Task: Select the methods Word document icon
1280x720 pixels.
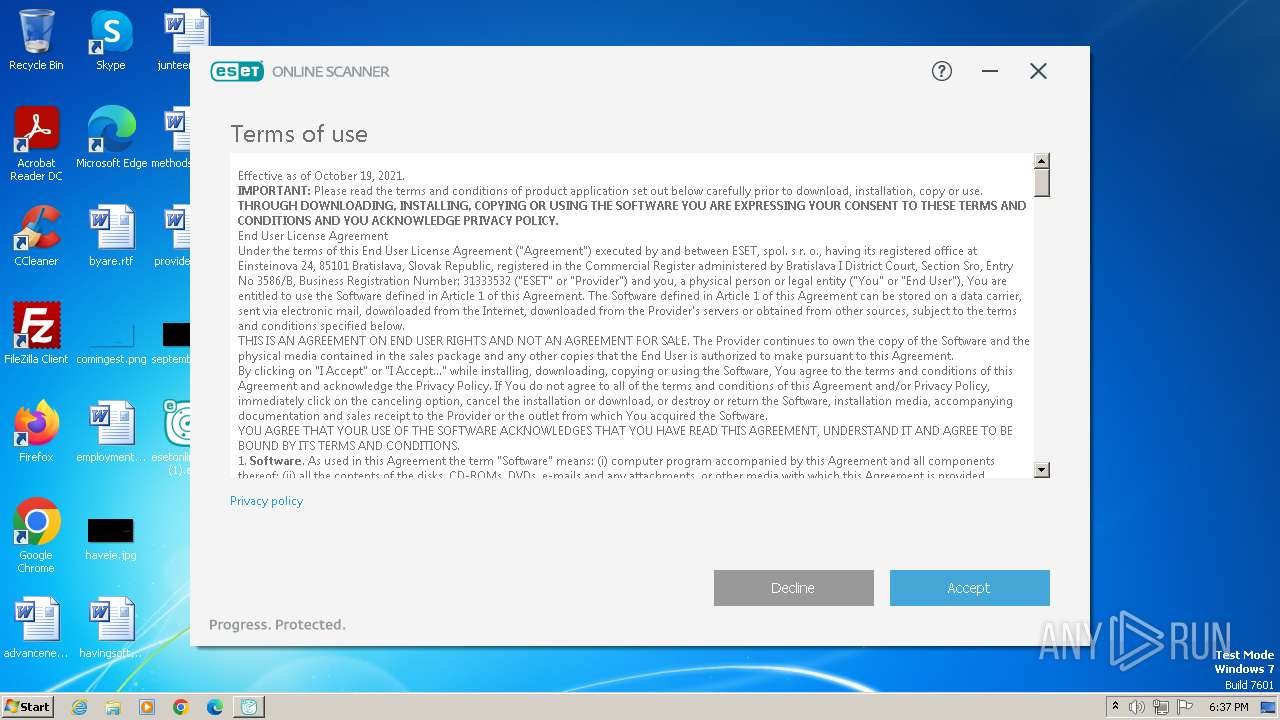Action: click(x=172, y=138)
